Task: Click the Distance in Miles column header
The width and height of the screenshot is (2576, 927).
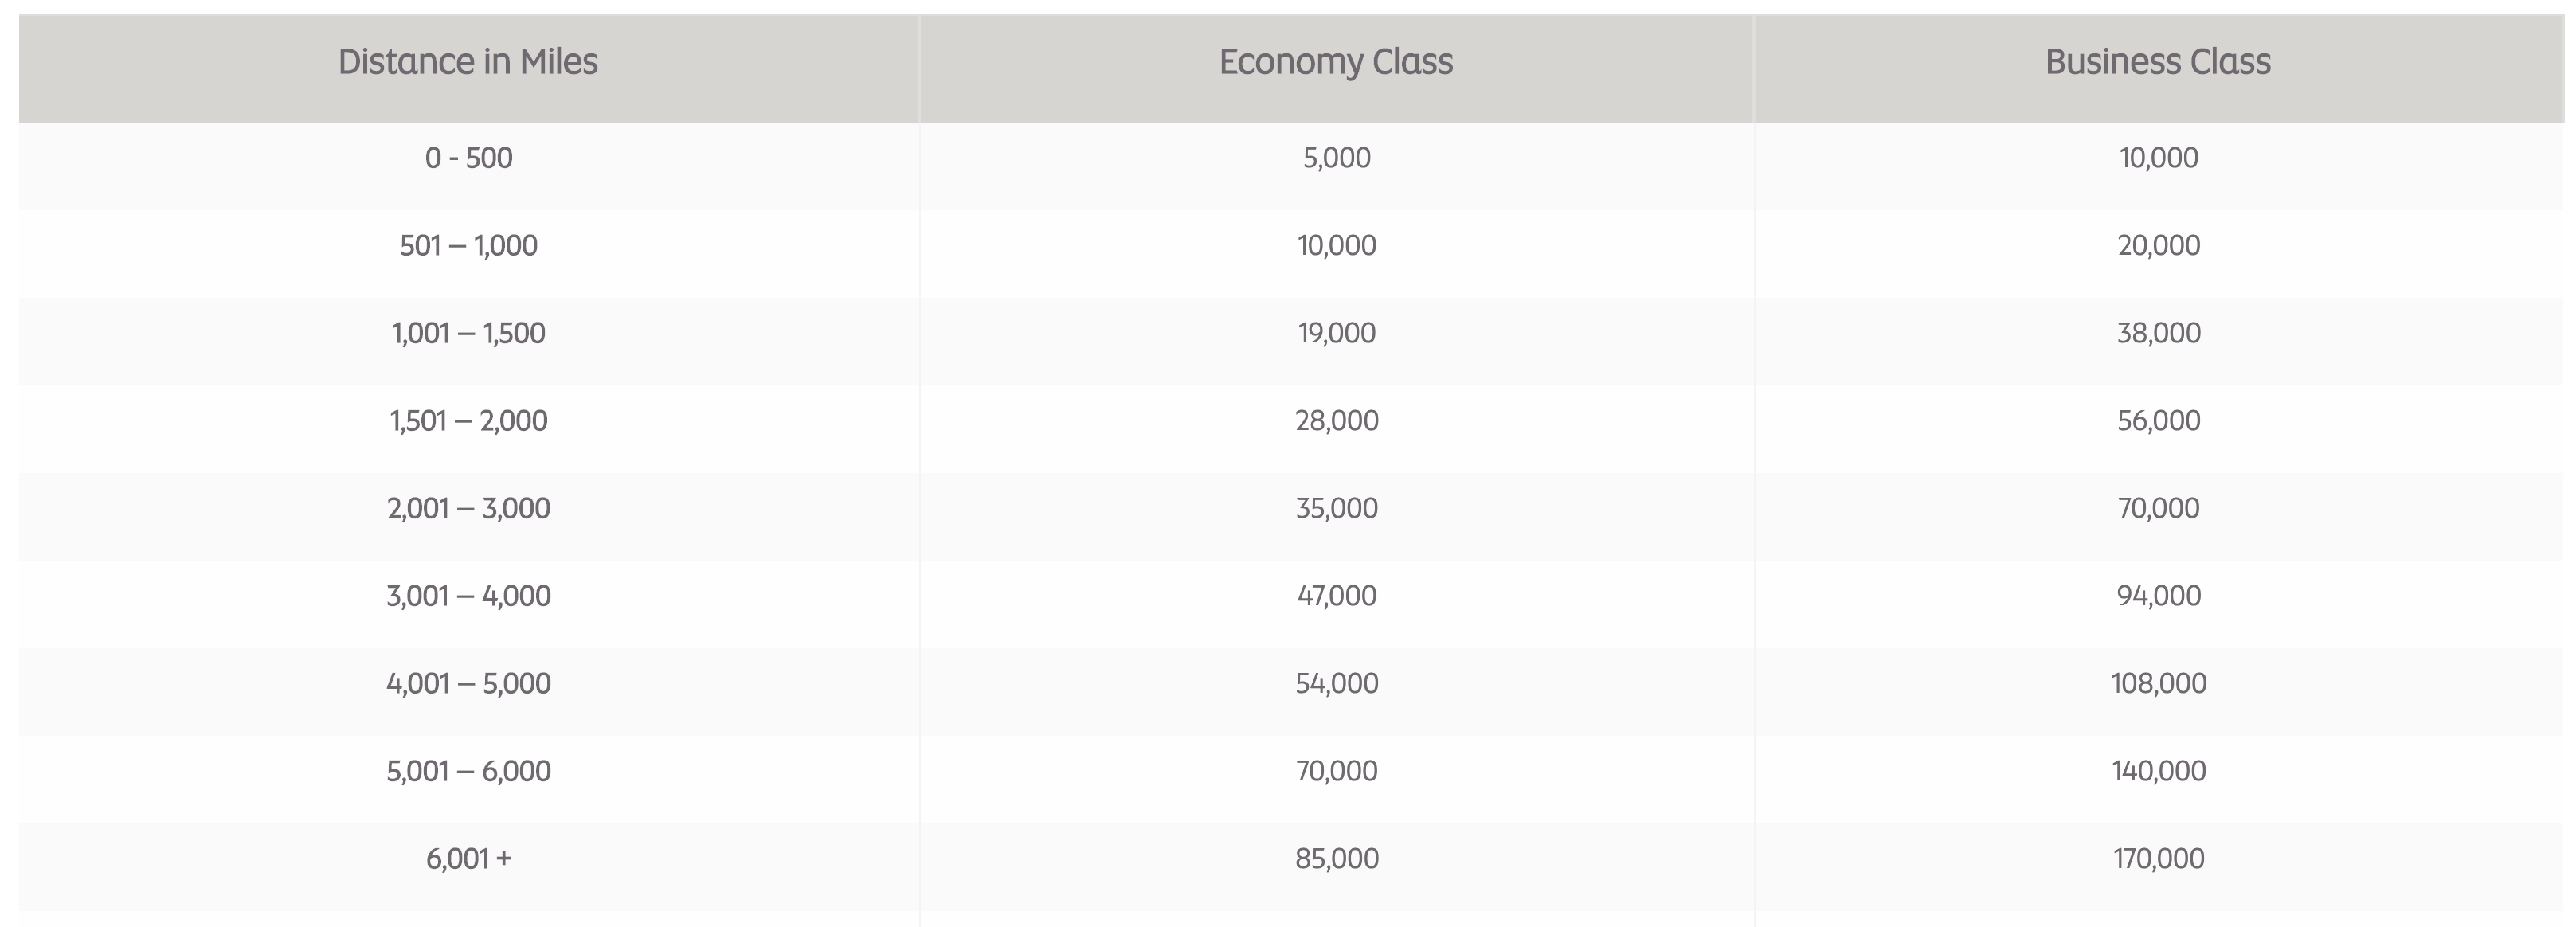Action: coord(468,62)
